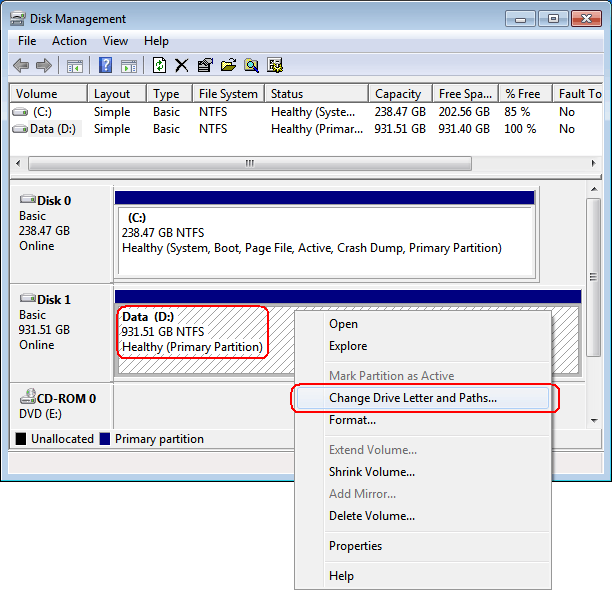This screenshot has height=590, width=612.
Task: Select Change Drive Letter and Paths
Action: coord(413,398)
